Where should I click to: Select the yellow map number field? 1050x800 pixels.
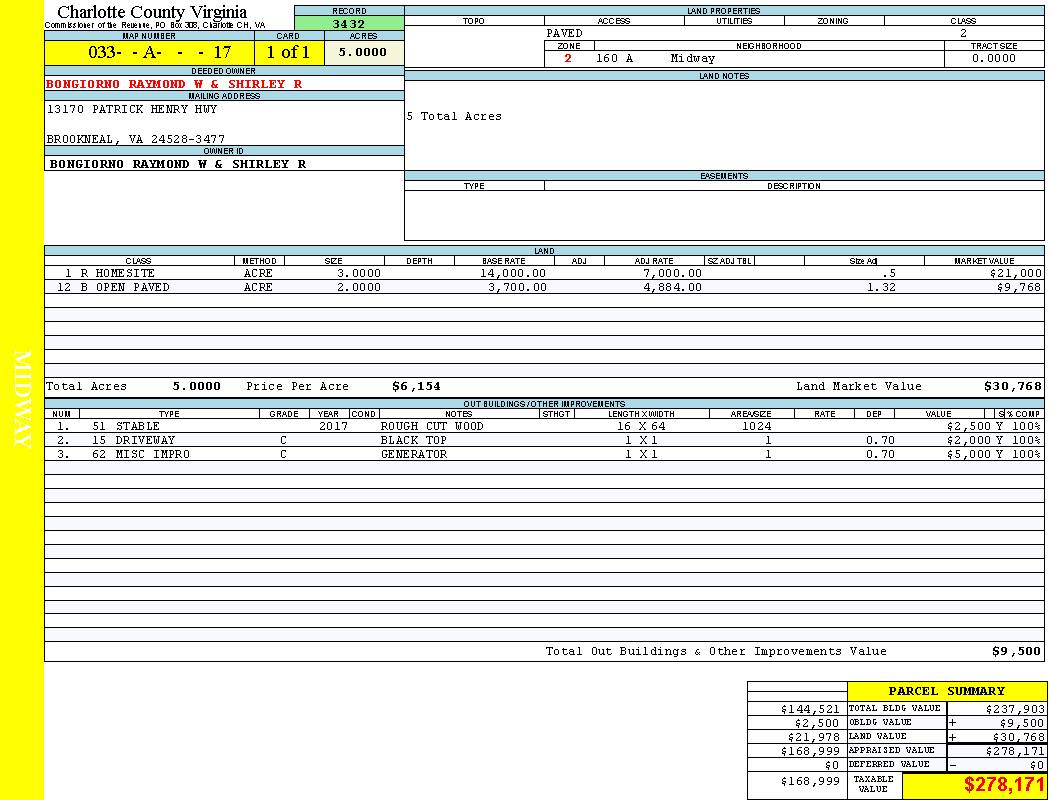point(149,53)
